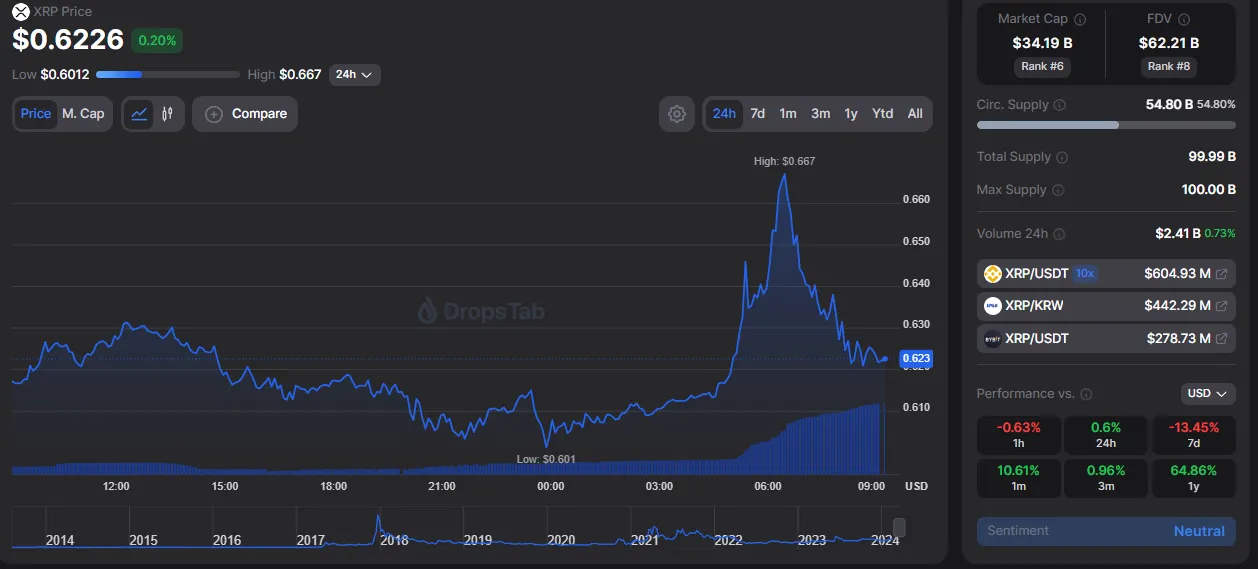
Task: Select the Ytd timeframe tab
Action: coord(882,114)
